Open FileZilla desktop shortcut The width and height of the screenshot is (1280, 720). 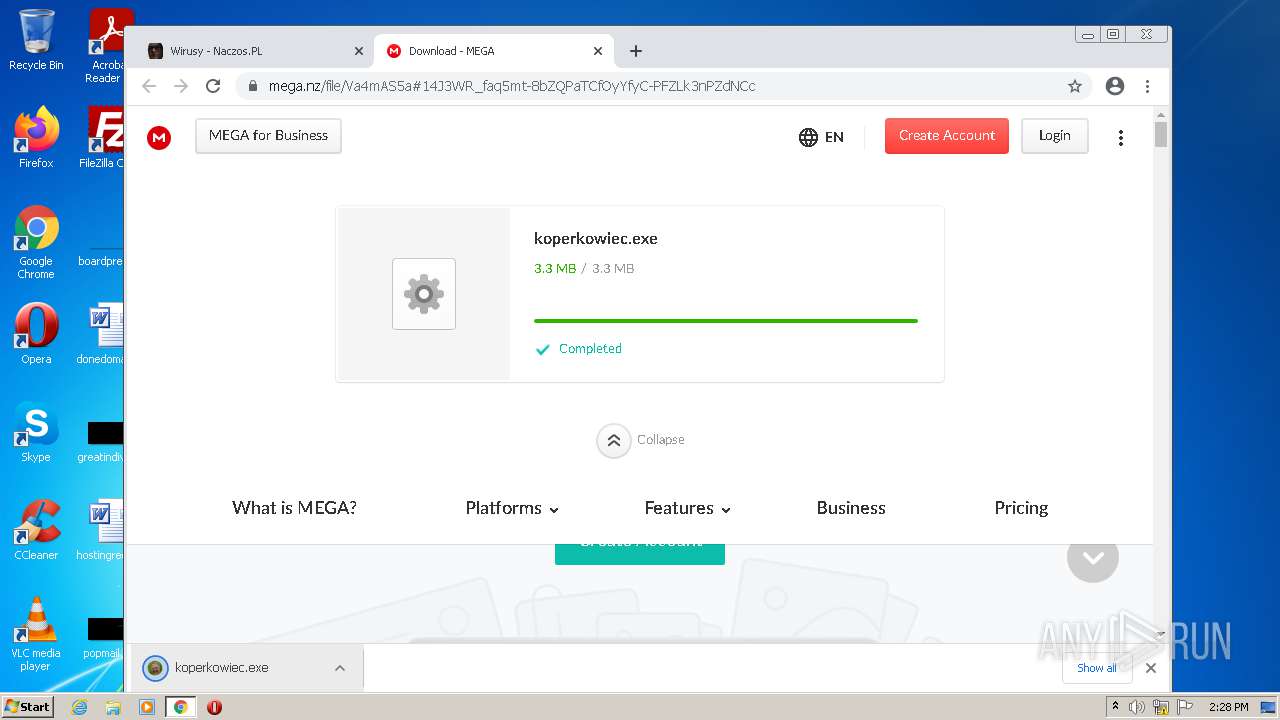click(104, 137)
